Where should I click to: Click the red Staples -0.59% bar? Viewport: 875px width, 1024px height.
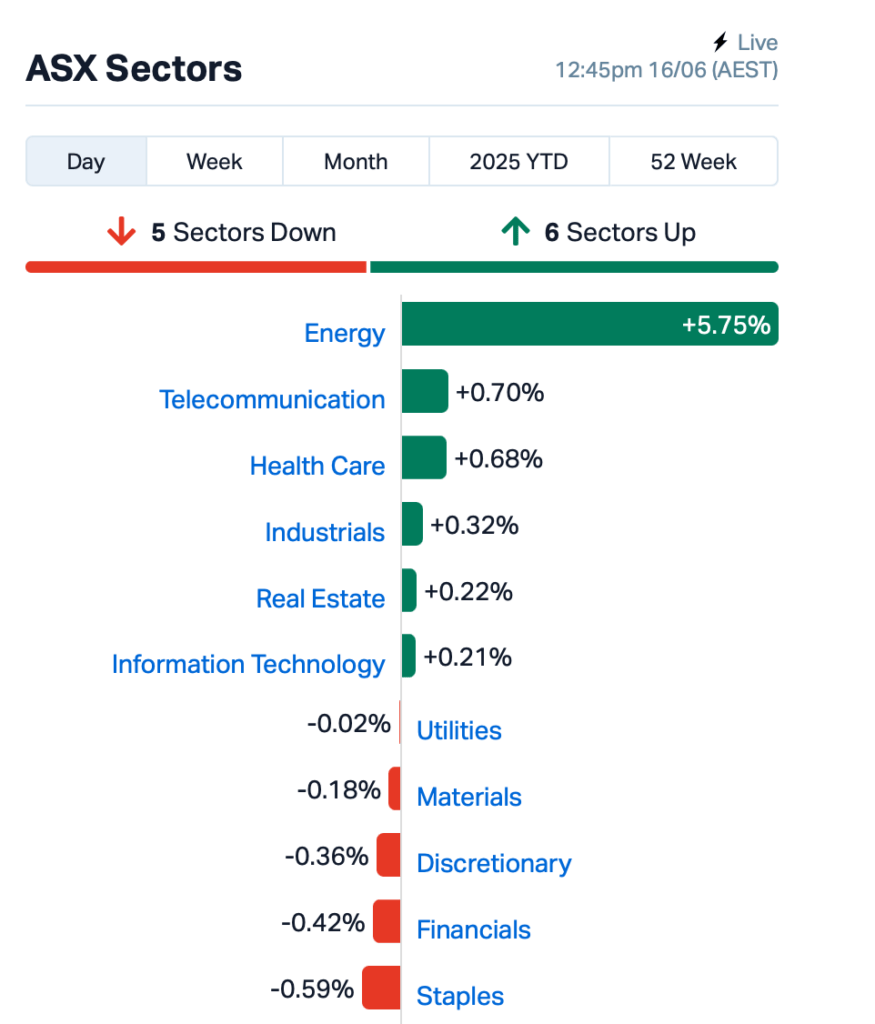point(381,987)
